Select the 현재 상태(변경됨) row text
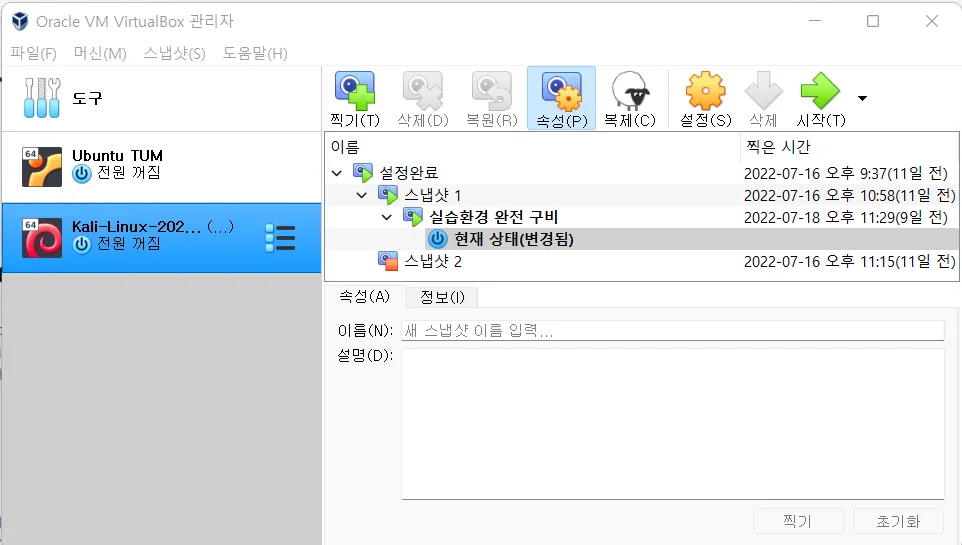This screenshot has width=962, height=545. click(x=514, y=239)
